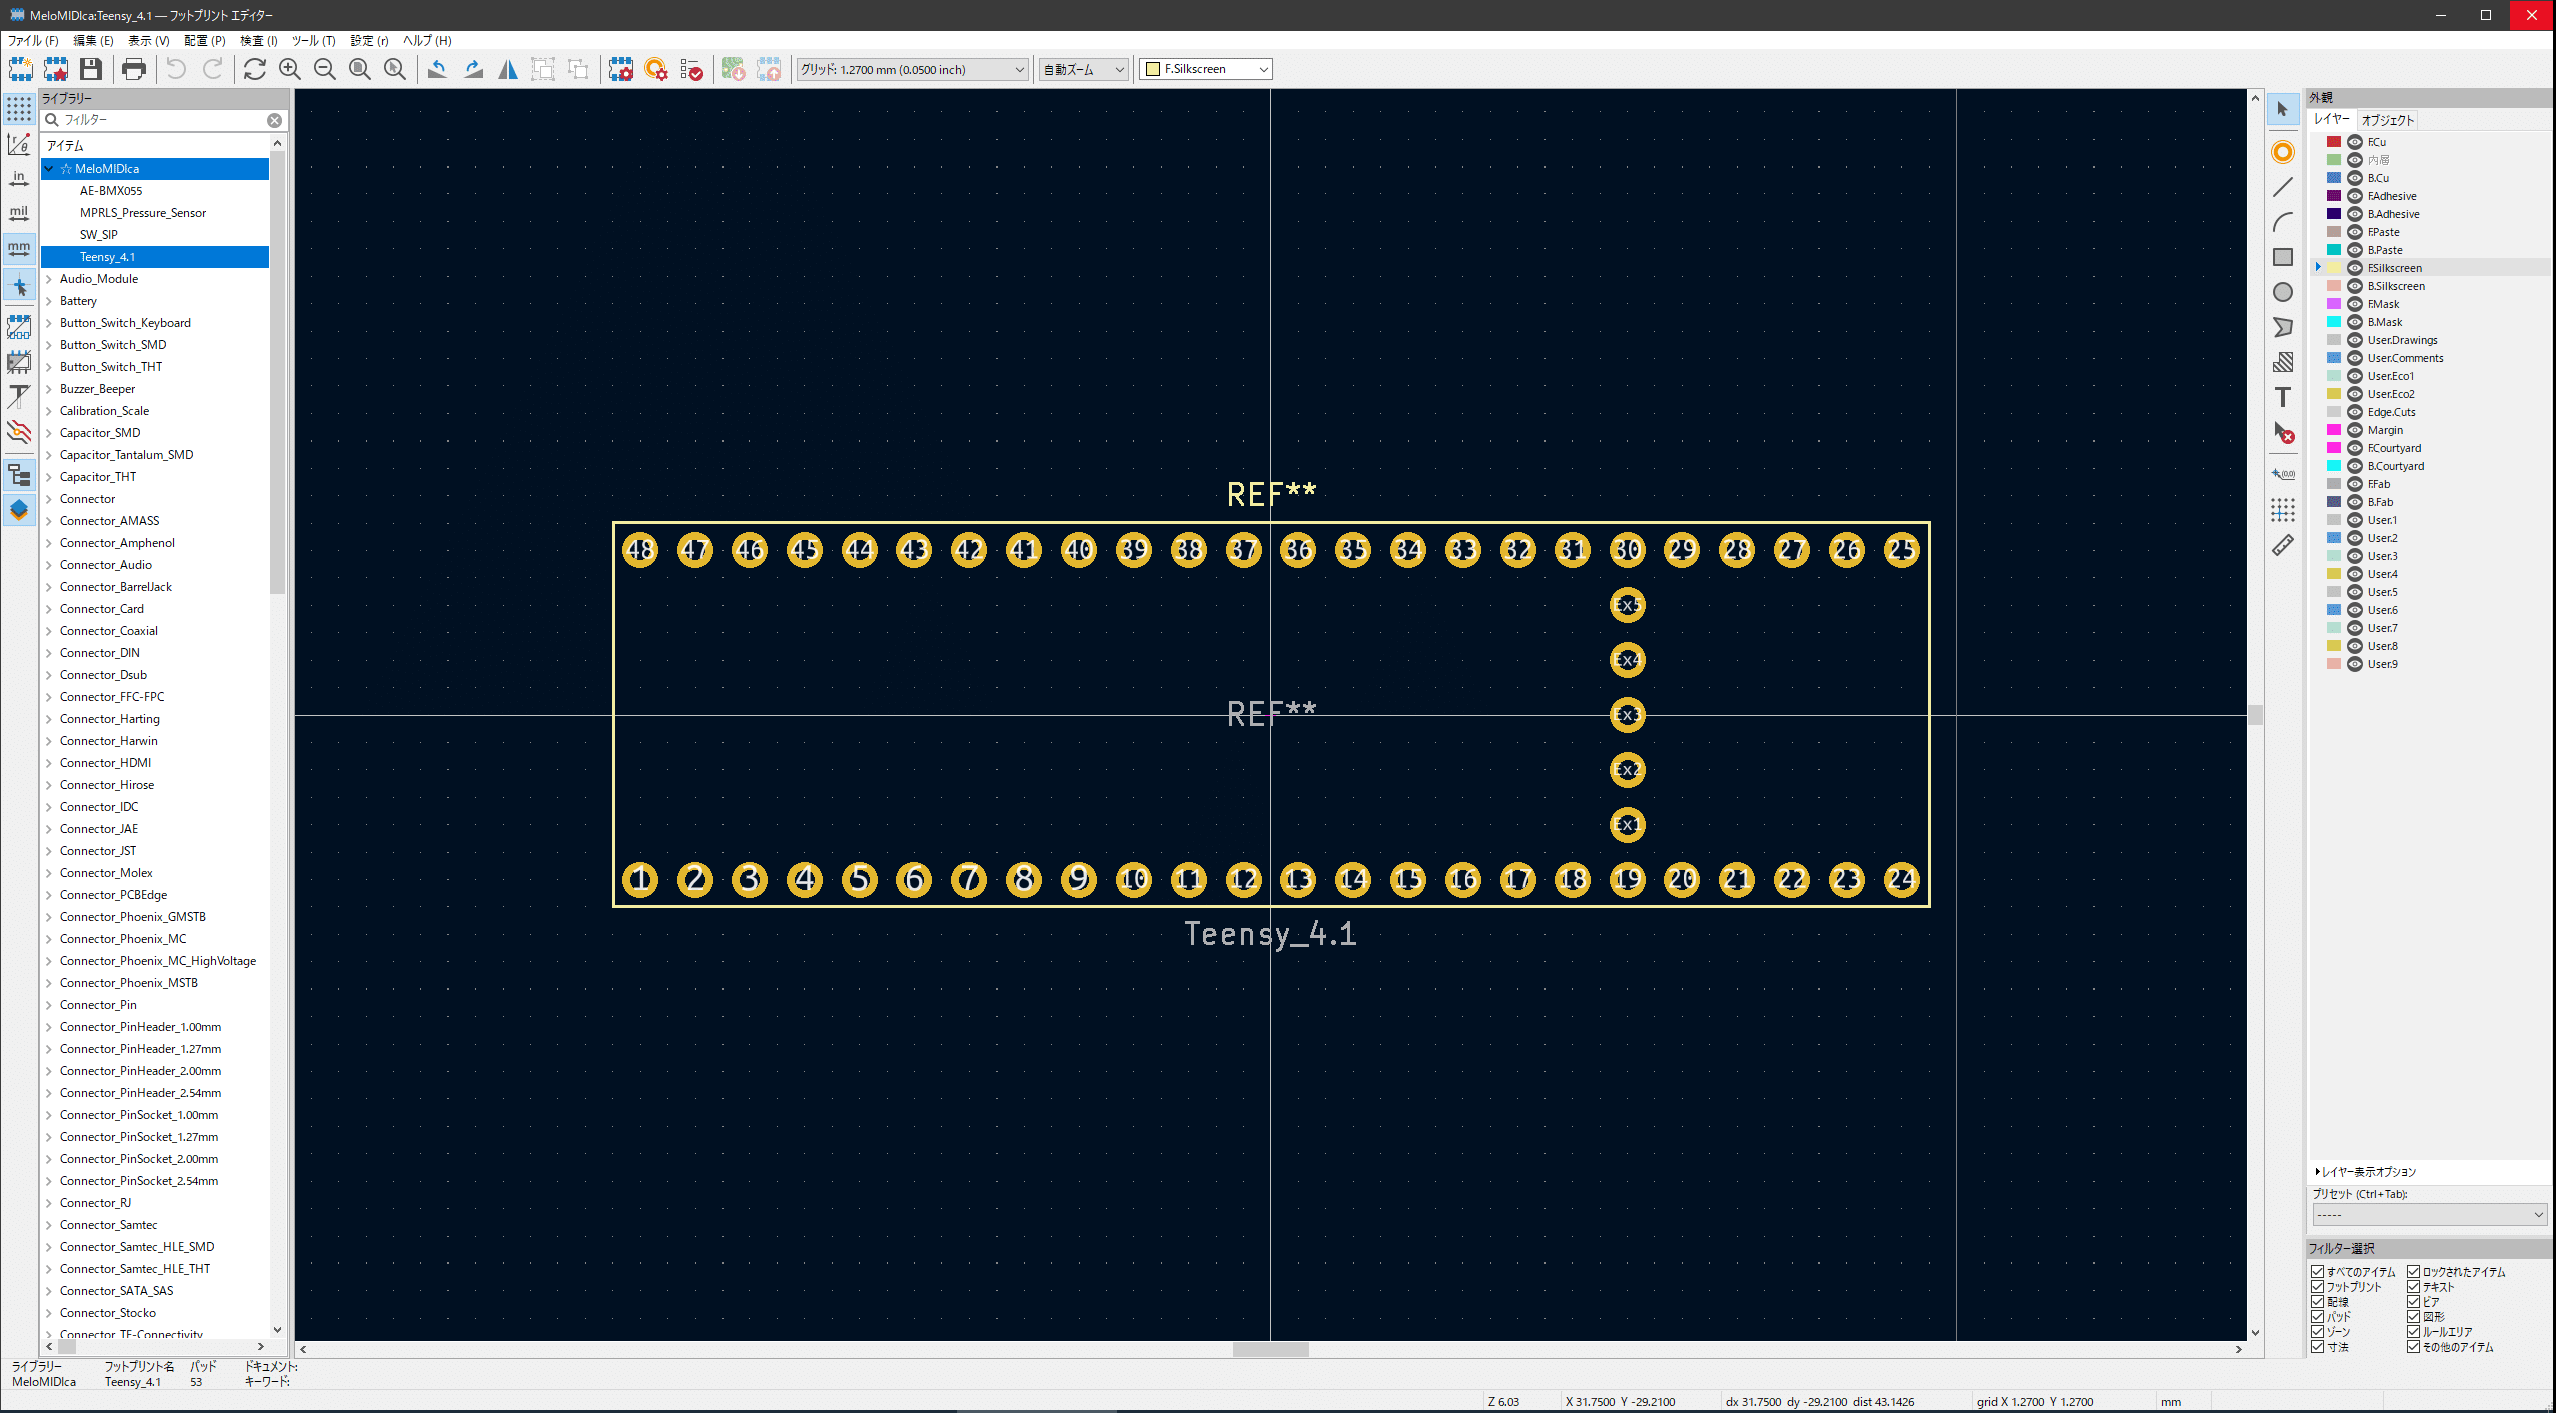The image size is (2556, 1413).
Task: Open the 編集 (E) menu
Action: (x=93, y=41)
